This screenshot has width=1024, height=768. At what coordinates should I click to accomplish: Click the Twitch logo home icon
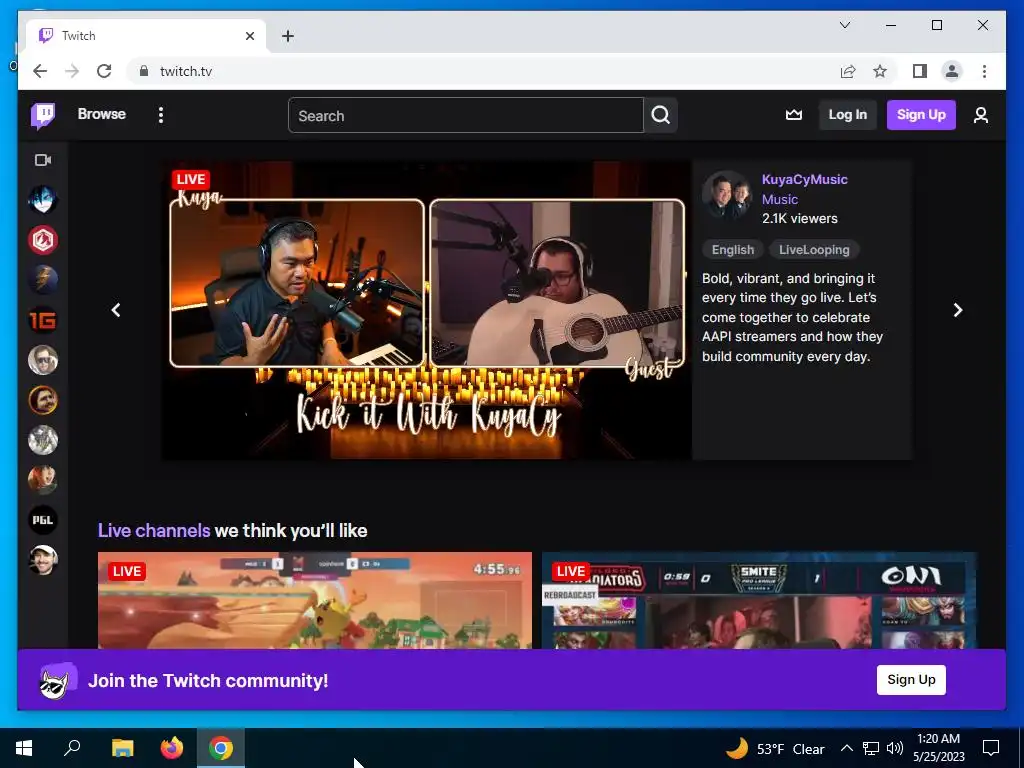tap(43, 116)
